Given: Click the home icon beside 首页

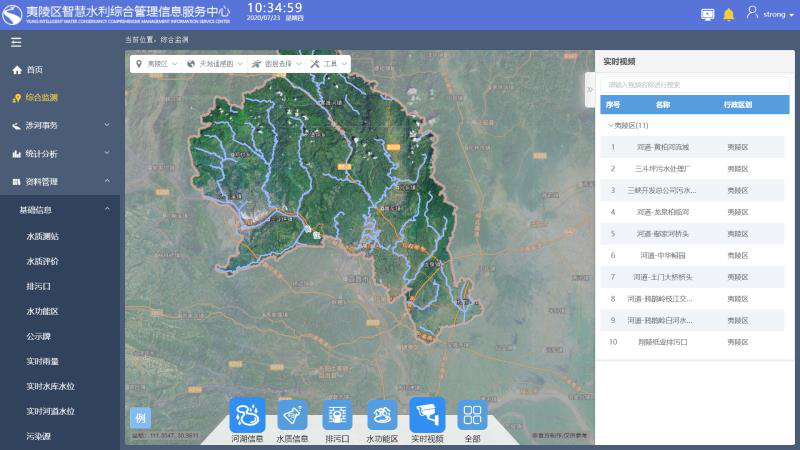Looking at the screenshot, I should coord(17,70).
